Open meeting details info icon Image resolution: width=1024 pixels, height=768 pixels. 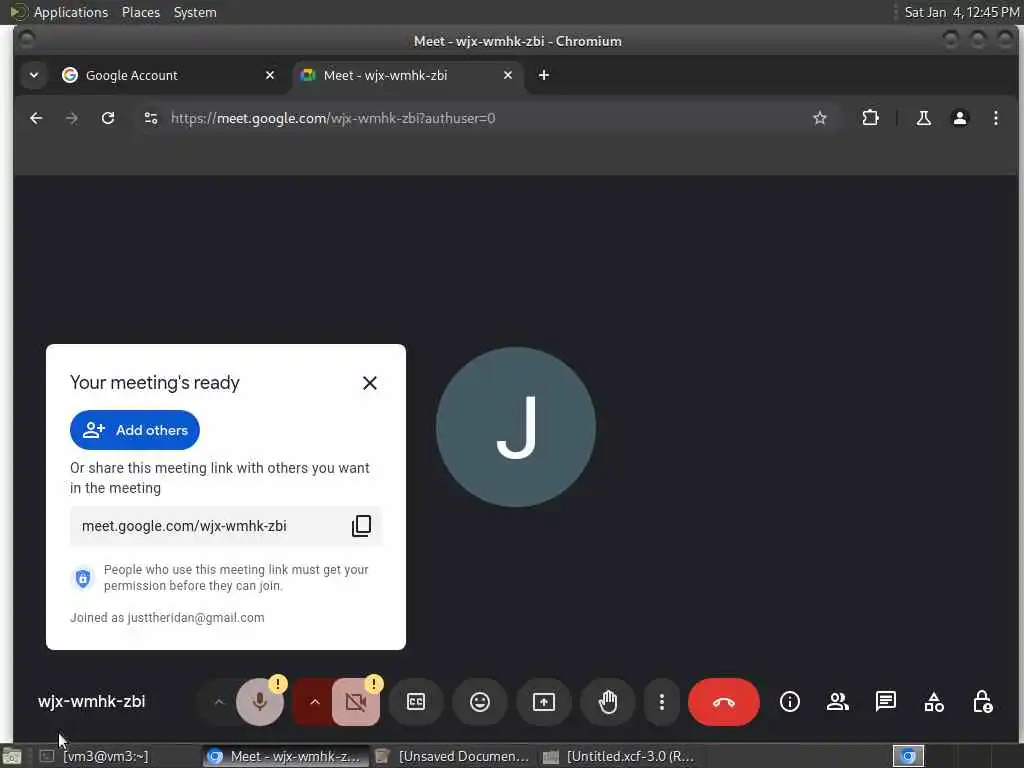790,702
